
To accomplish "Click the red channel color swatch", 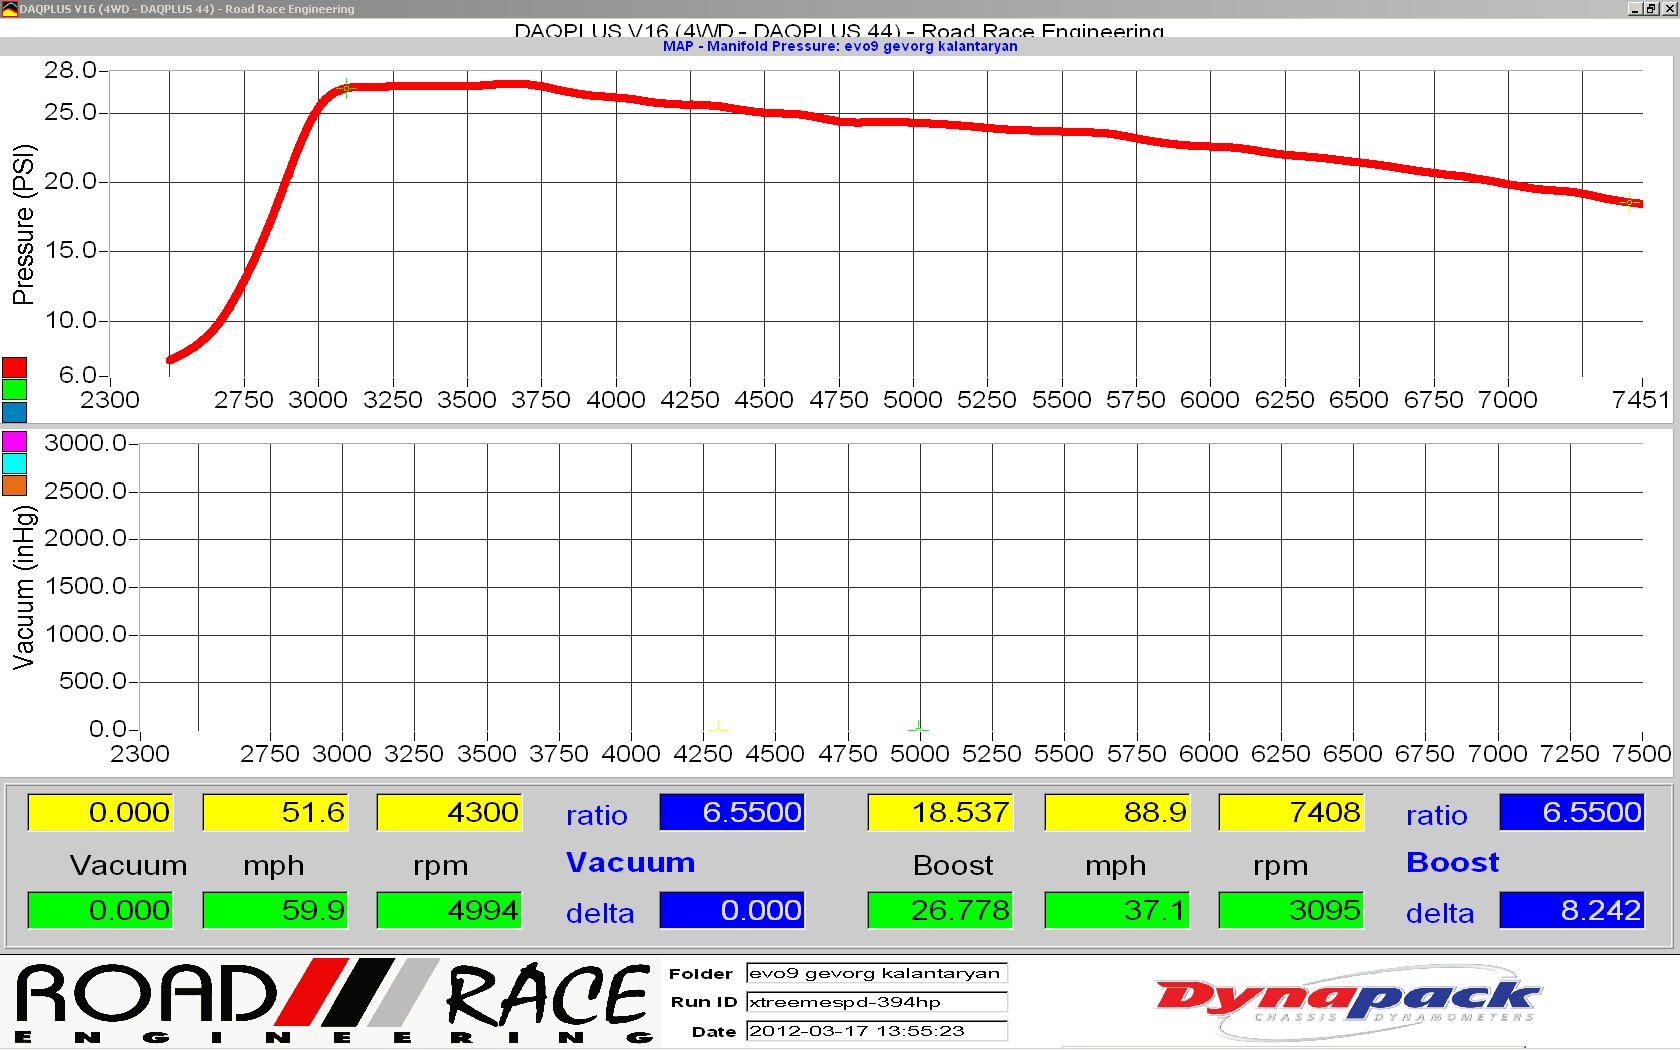I will click(14, 367).
